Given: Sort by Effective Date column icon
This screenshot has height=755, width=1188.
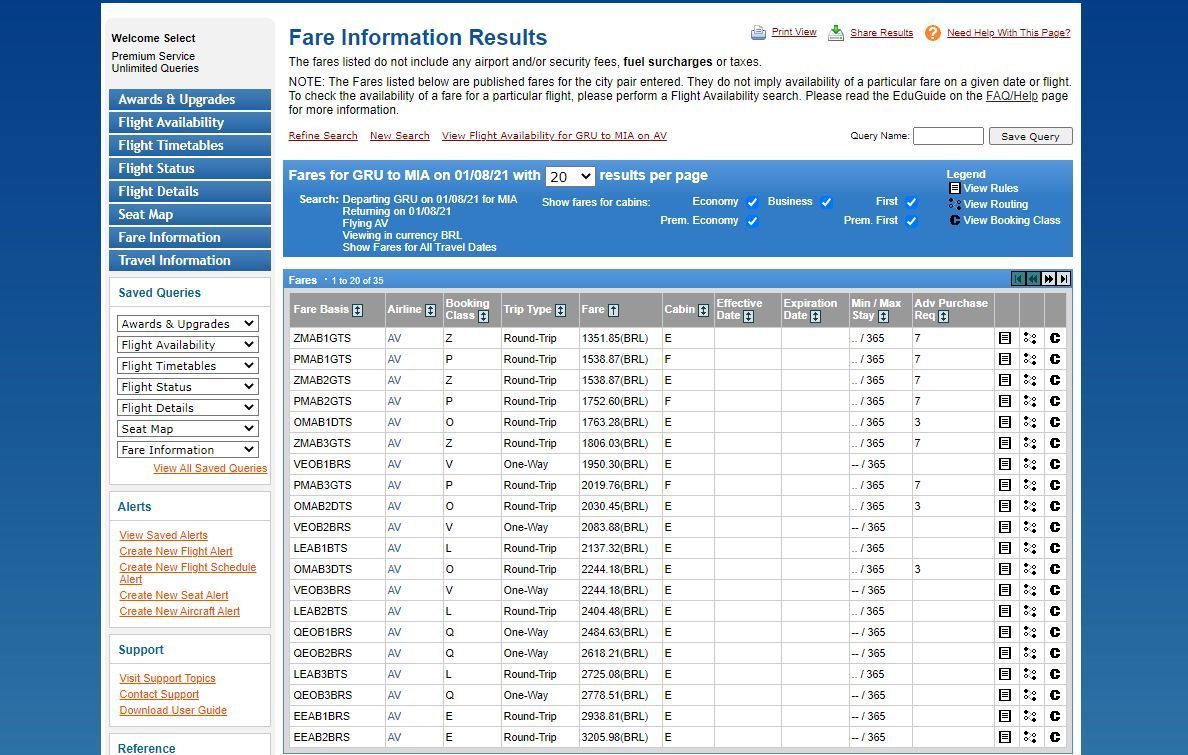Looking at the screenshot, I should pos(749,316).
